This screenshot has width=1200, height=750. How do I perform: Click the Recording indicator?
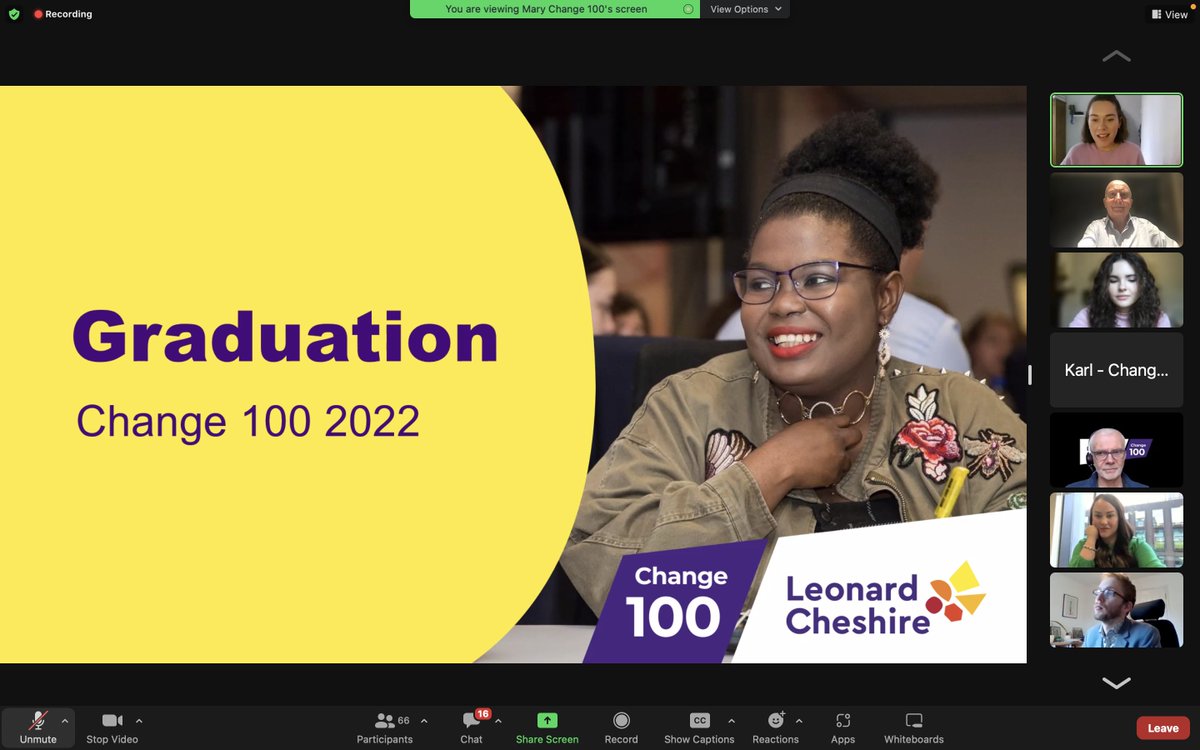click(63, 14)
